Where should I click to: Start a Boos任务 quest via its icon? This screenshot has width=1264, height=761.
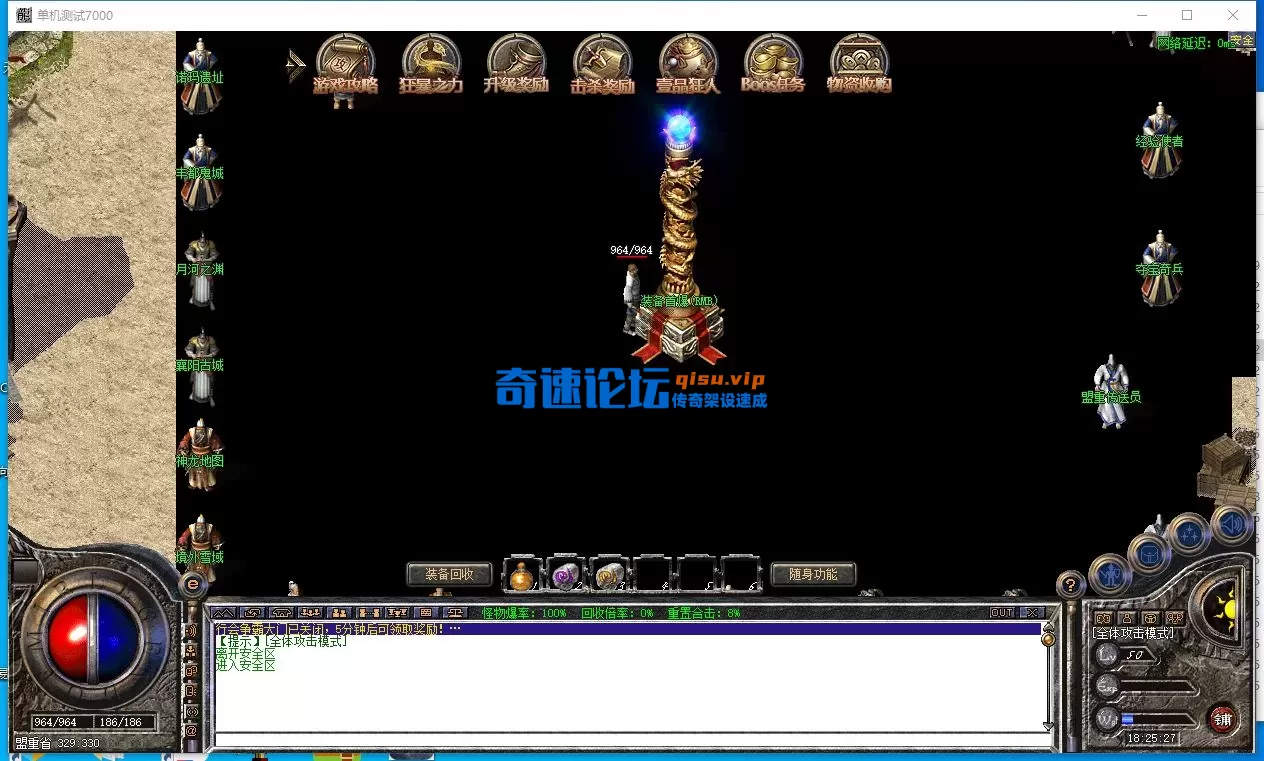click(x=773, y=60)
